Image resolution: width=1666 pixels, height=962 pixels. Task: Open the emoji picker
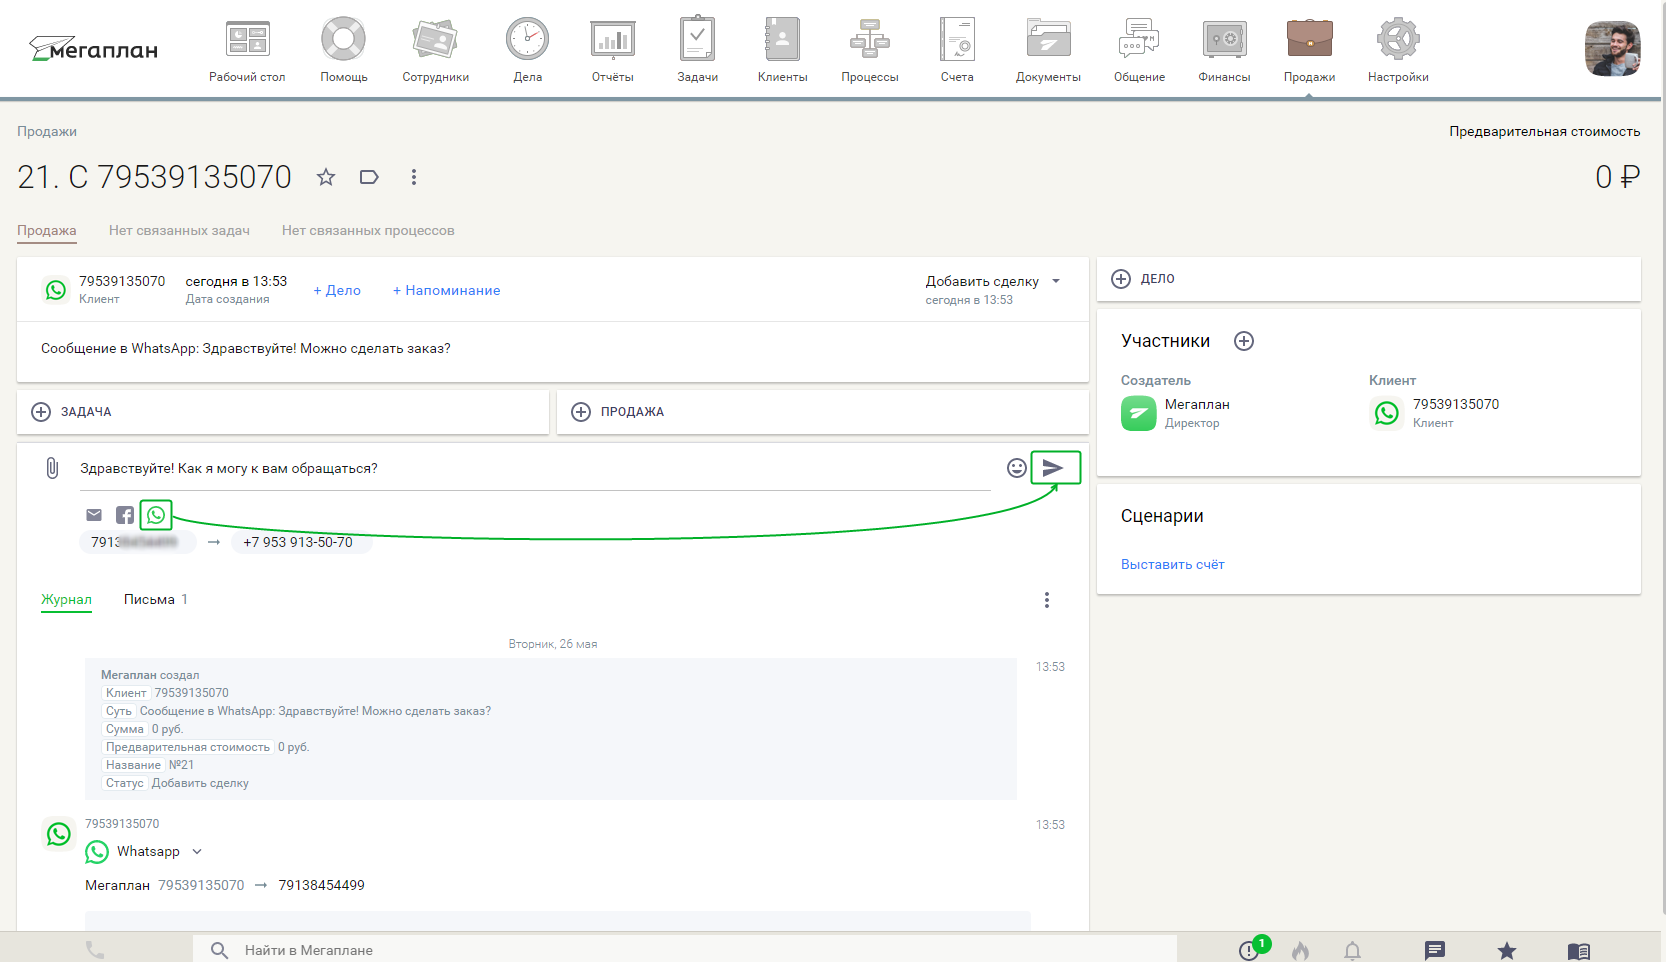pos(1017,468)
